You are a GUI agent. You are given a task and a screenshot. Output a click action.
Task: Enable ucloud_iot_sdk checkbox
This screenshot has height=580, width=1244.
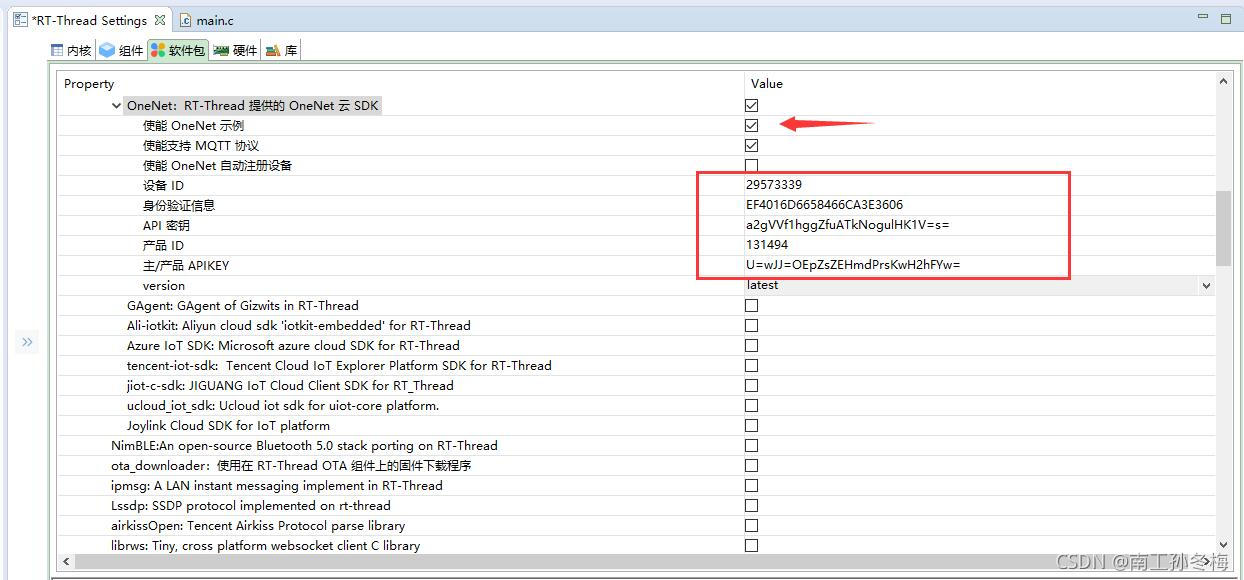coord(751,405)
